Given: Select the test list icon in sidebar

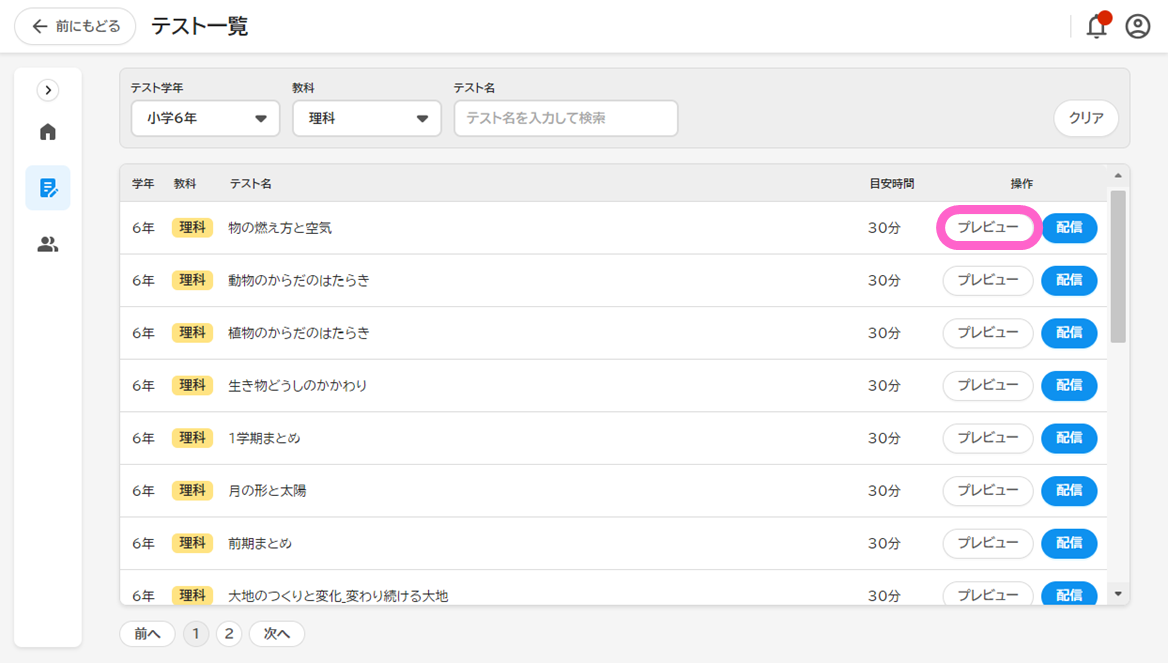Looking at the screenshot, I should click(48, 188).
